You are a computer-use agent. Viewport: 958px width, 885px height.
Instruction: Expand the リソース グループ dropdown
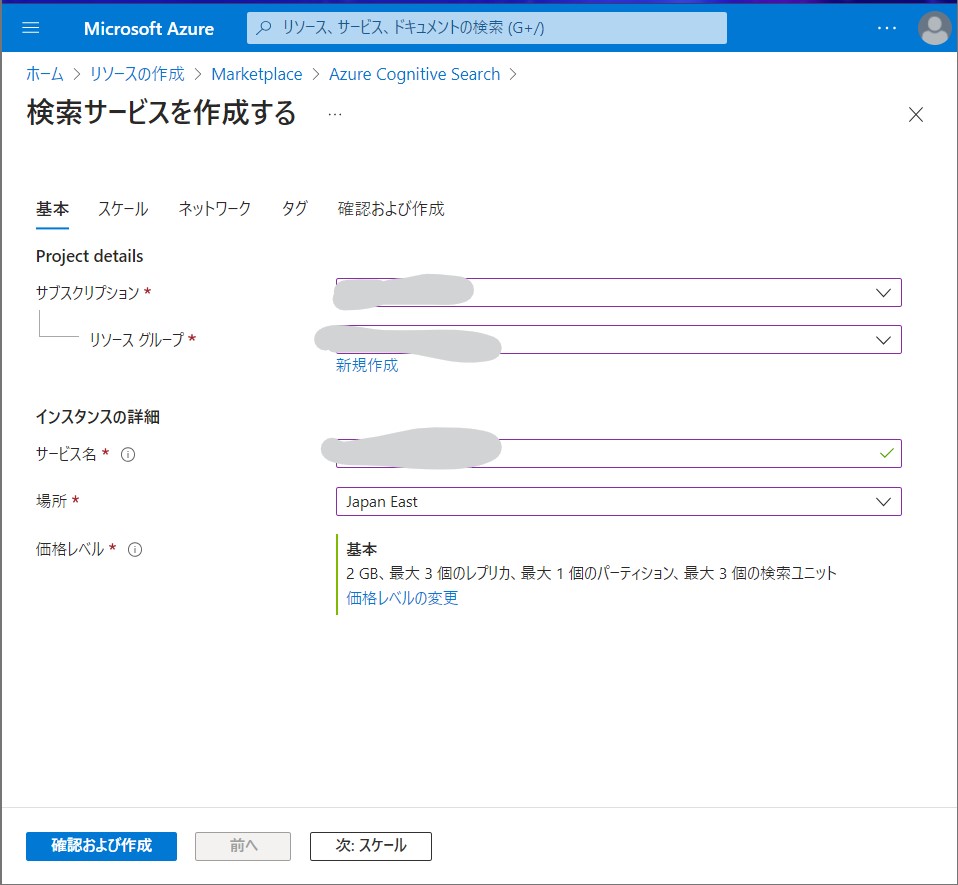619,340
